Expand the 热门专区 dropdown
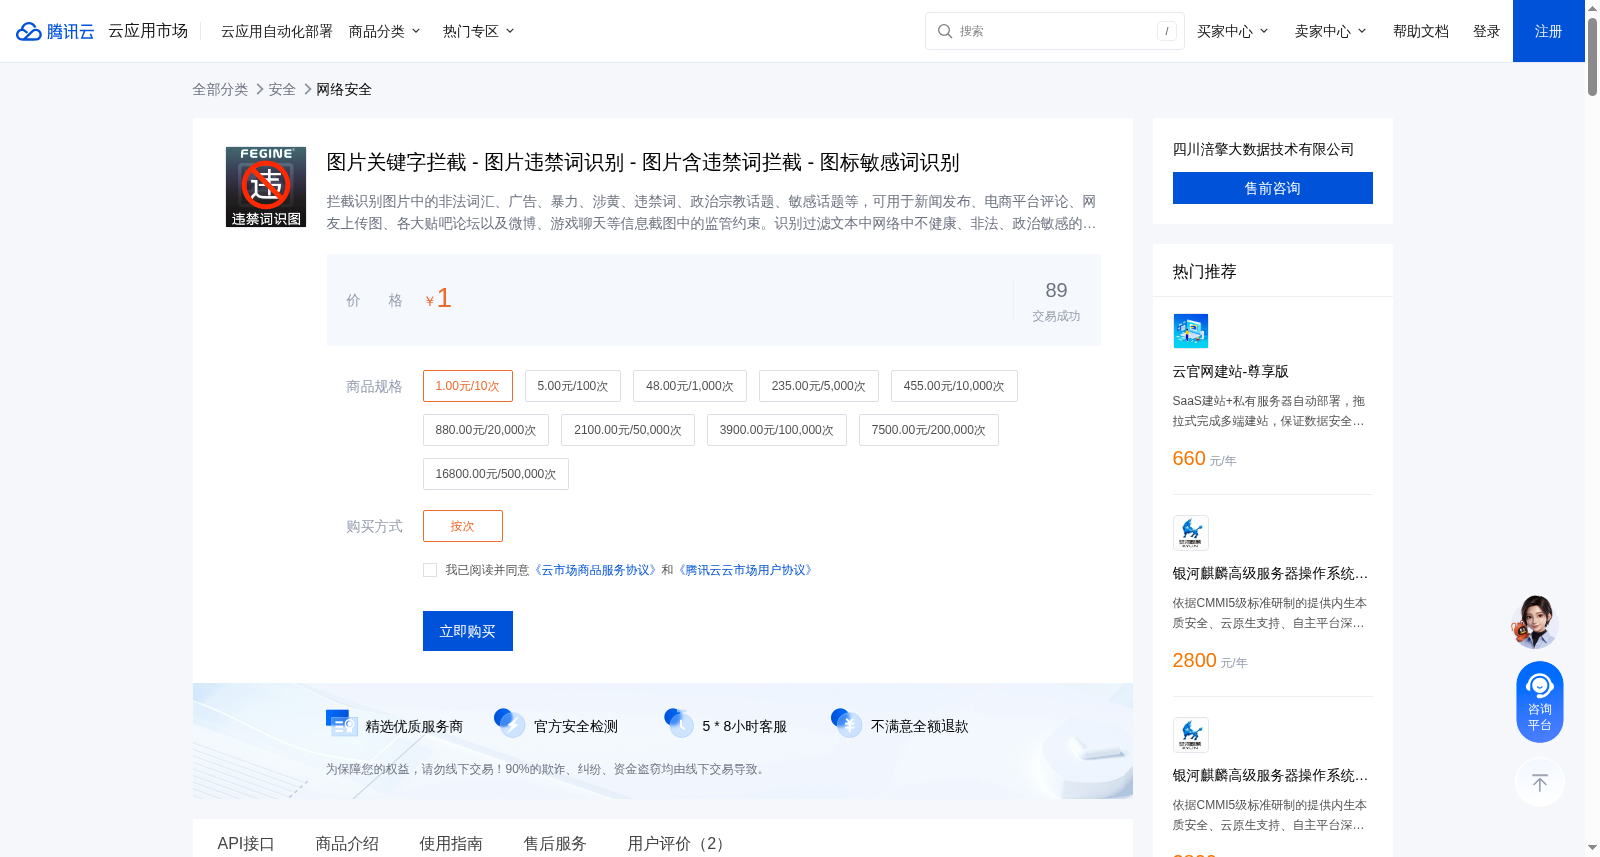 [479, 31]
